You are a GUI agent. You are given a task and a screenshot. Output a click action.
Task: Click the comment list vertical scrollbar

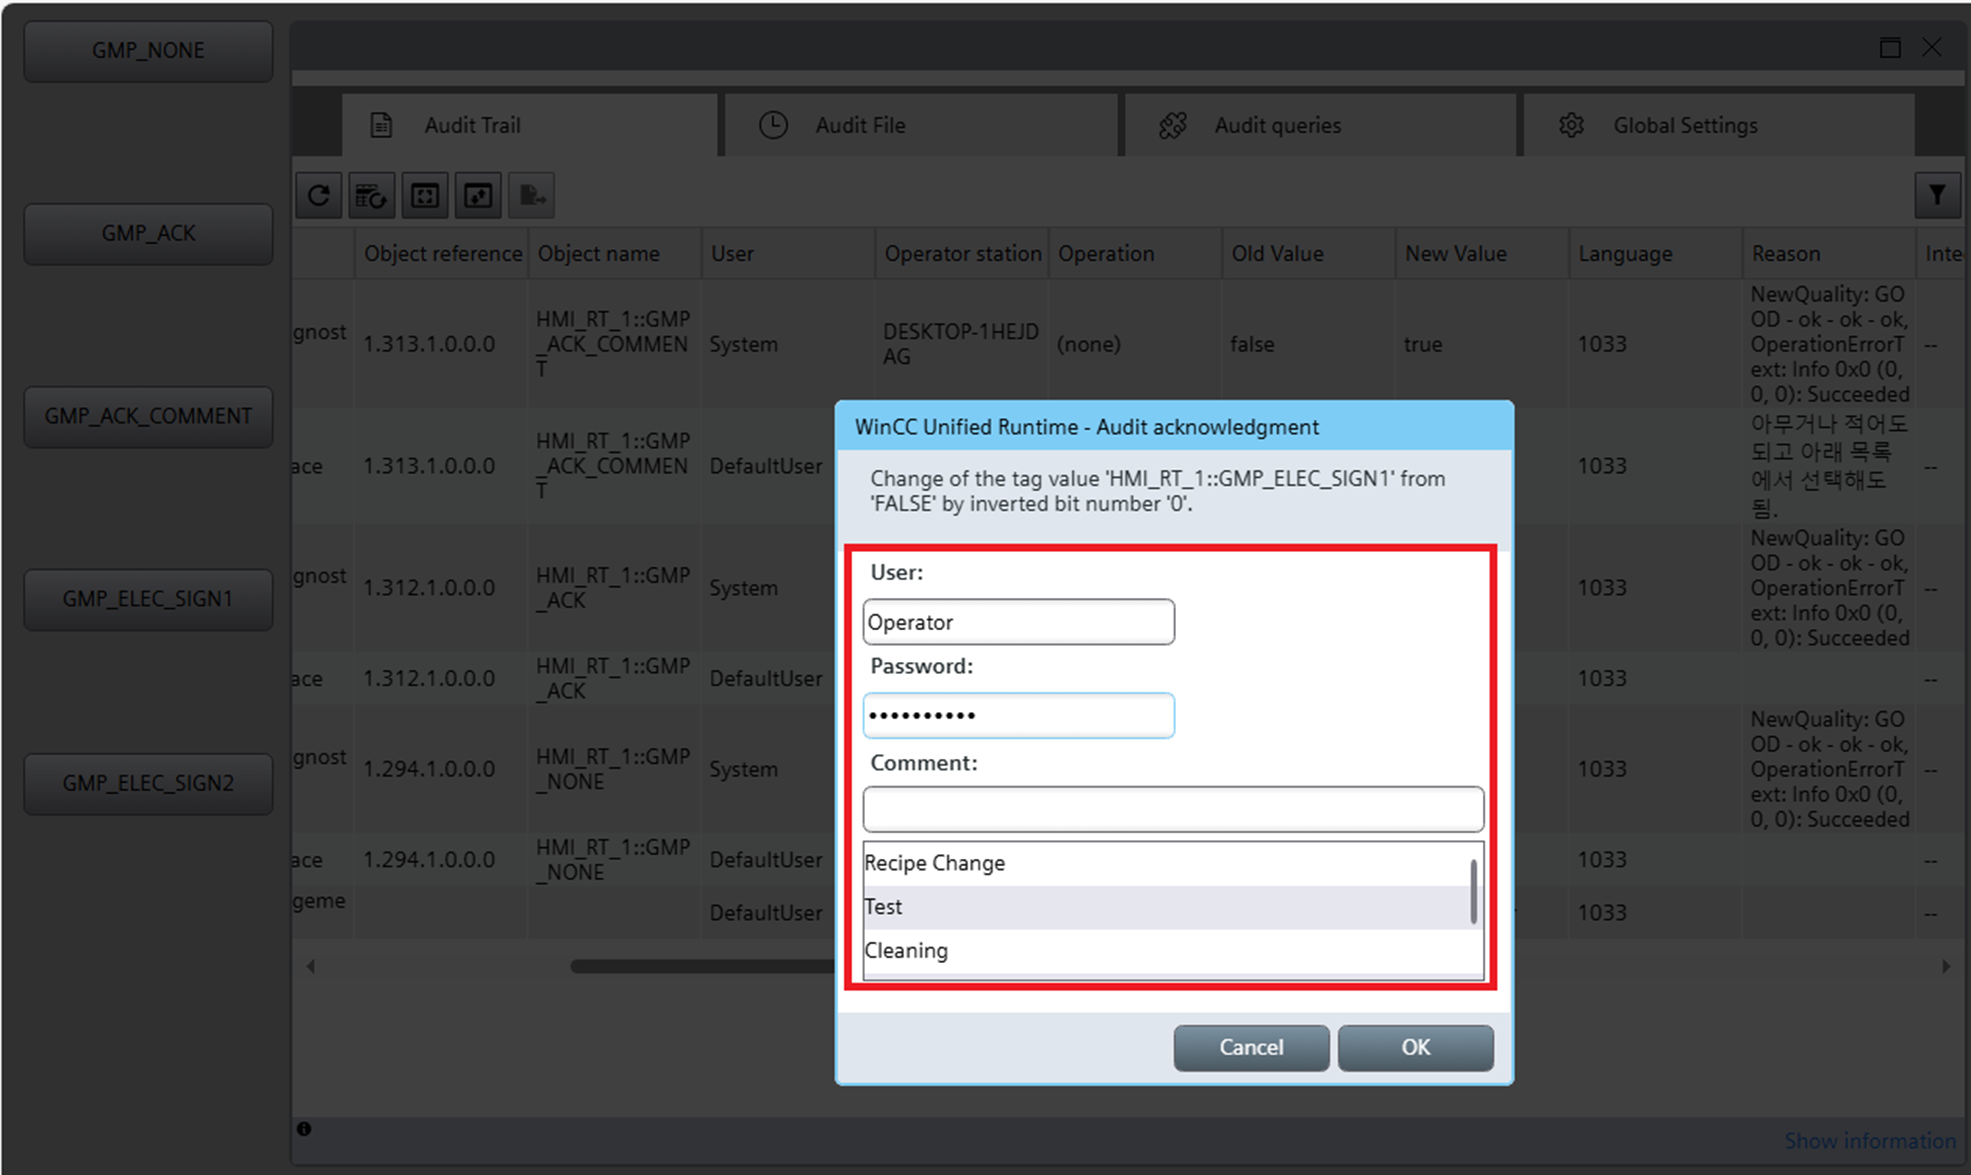1474,892
